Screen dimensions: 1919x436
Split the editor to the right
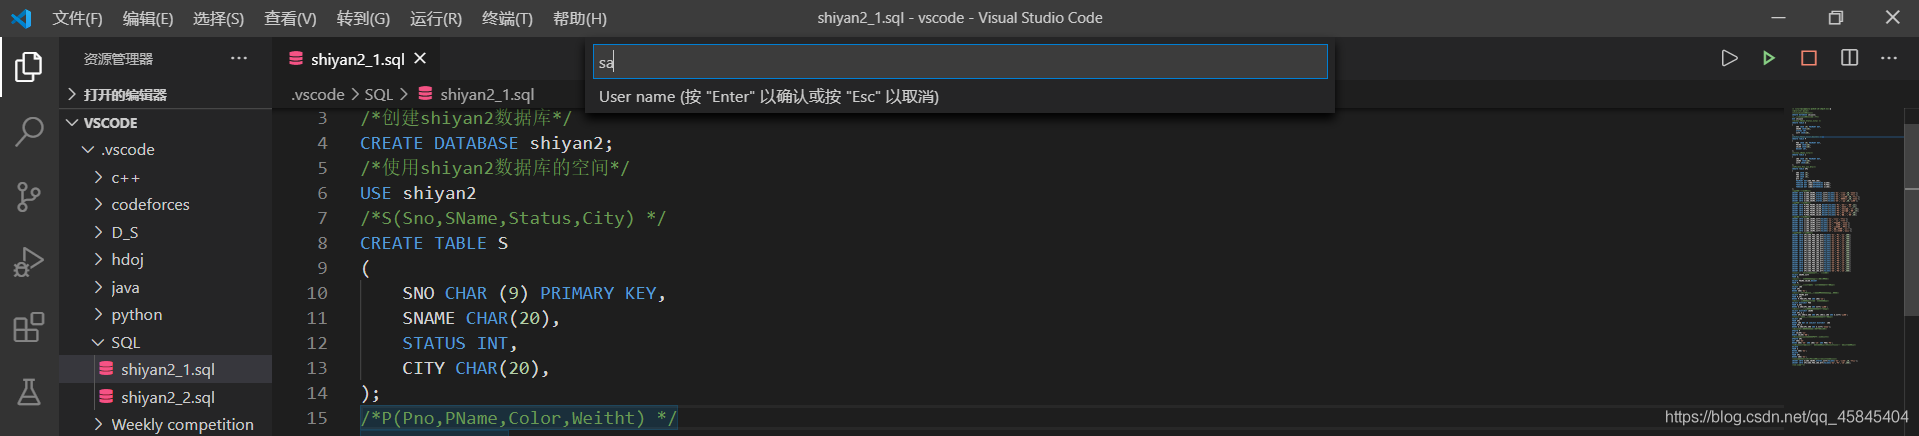click(x=1849, y=58)
